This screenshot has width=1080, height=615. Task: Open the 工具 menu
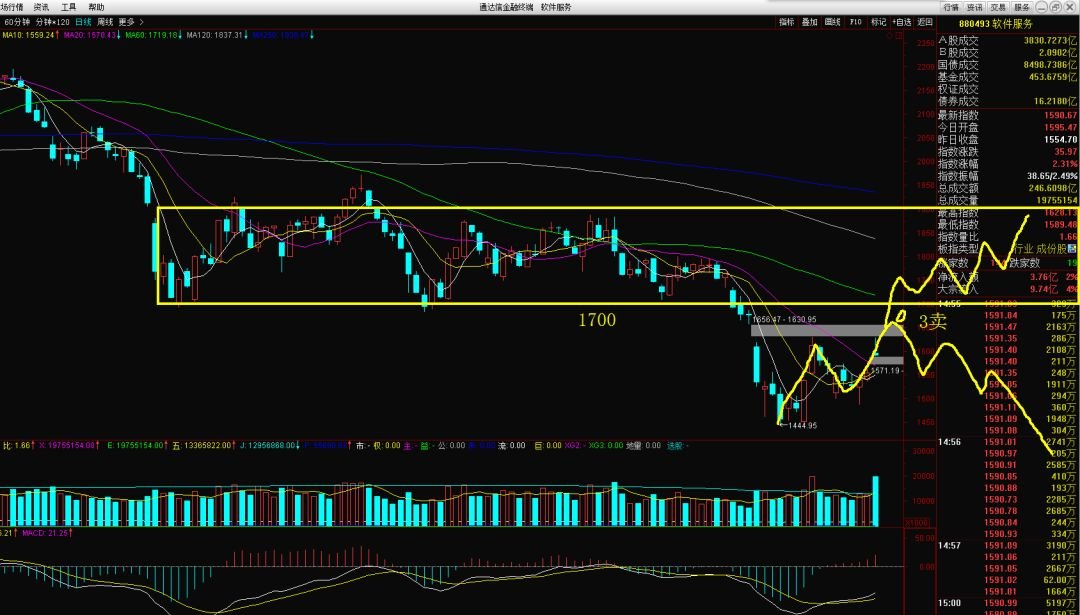(69, 8)
